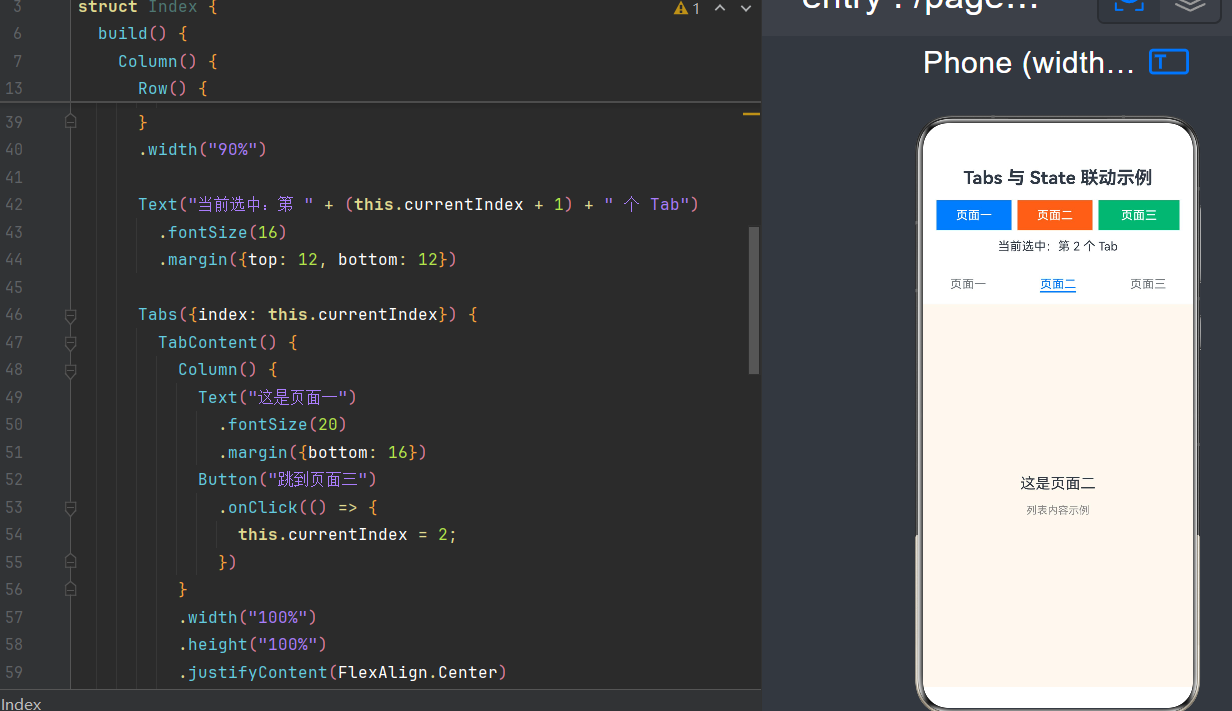Viewport: 1232px width, 711px height.
Task: Click '这是页面二' text in preview
Action: tap(1058, 484)
